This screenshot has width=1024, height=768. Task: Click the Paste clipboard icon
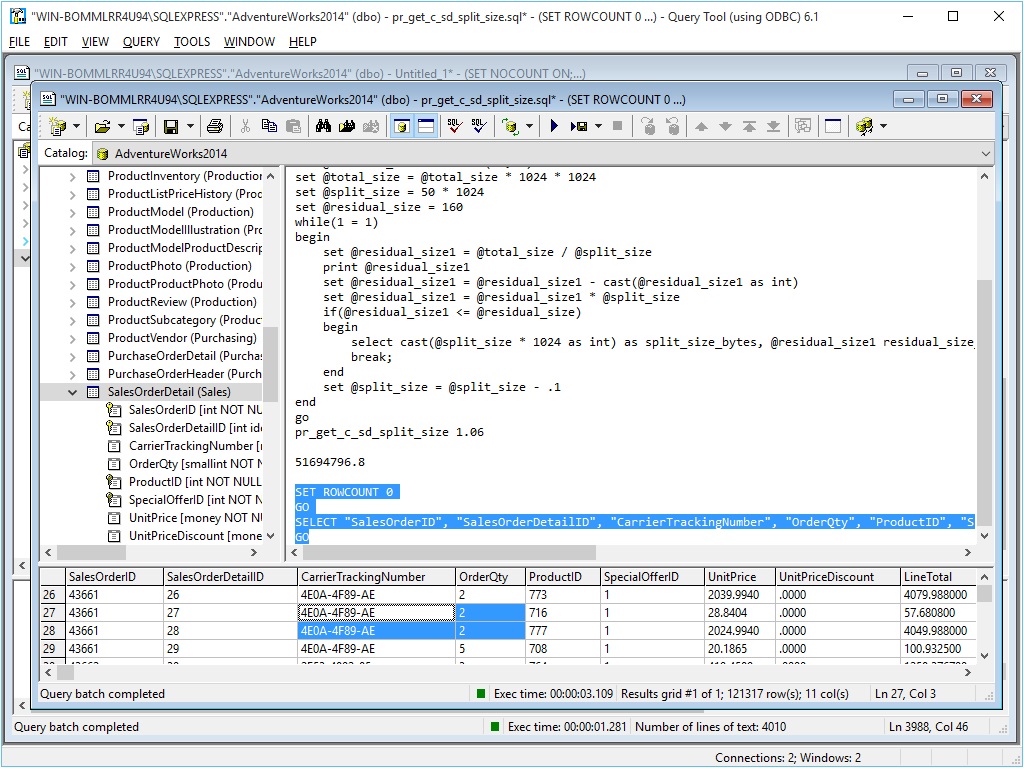(x=293, y=126)
